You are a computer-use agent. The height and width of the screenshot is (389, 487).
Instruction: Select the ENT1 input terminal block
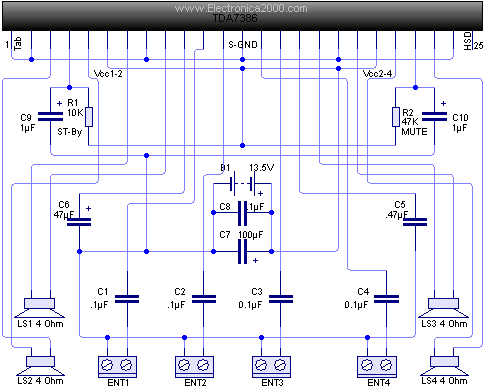(117, 366)
